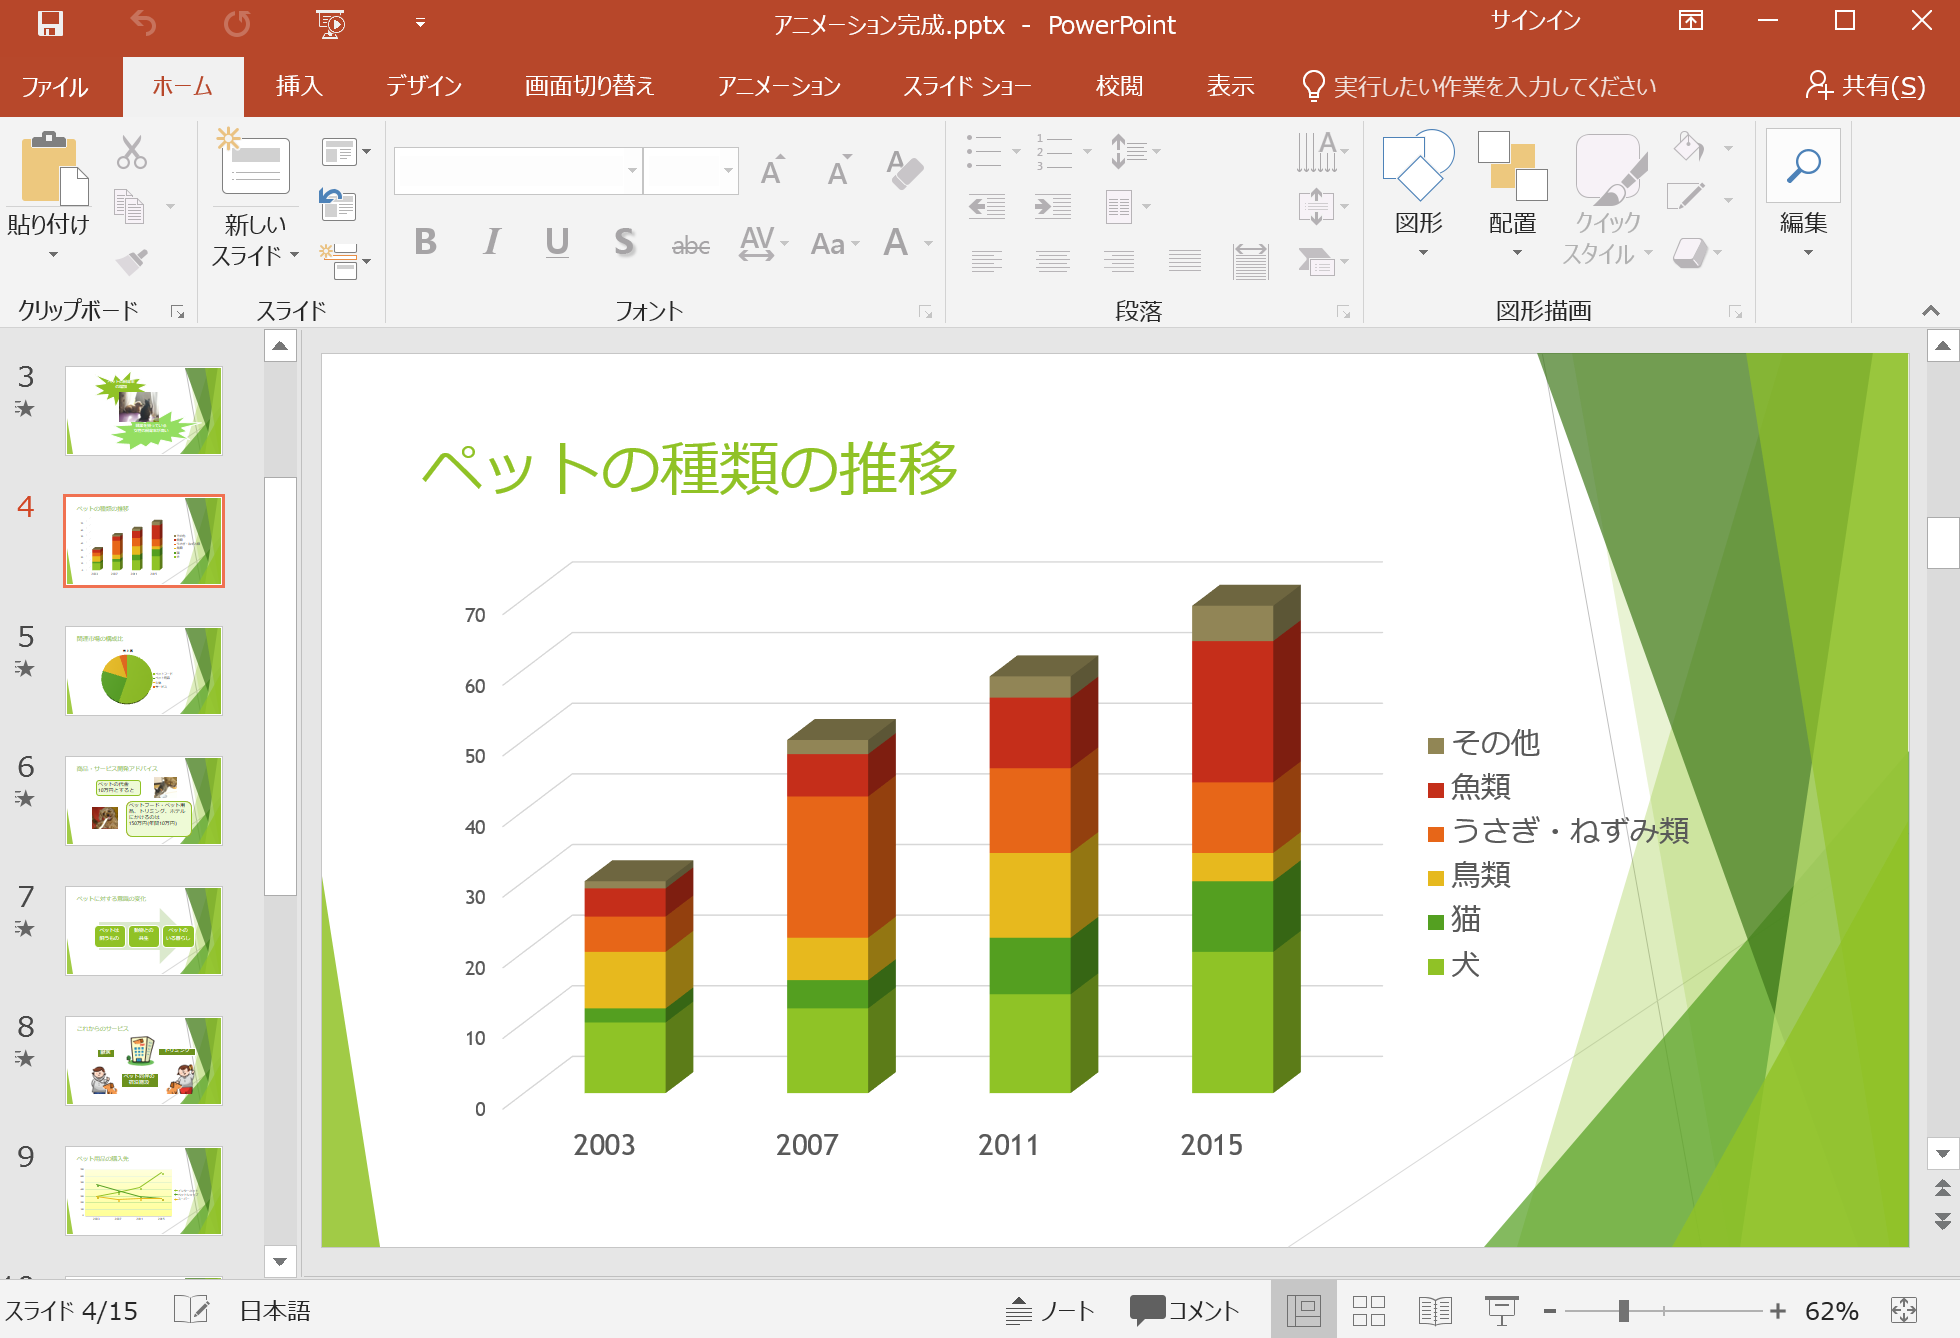The height and width of the screenshot is (1338, 1960).
Task: Open Quick Access Toolbar customize arrow
Action: tap(420, 23)
